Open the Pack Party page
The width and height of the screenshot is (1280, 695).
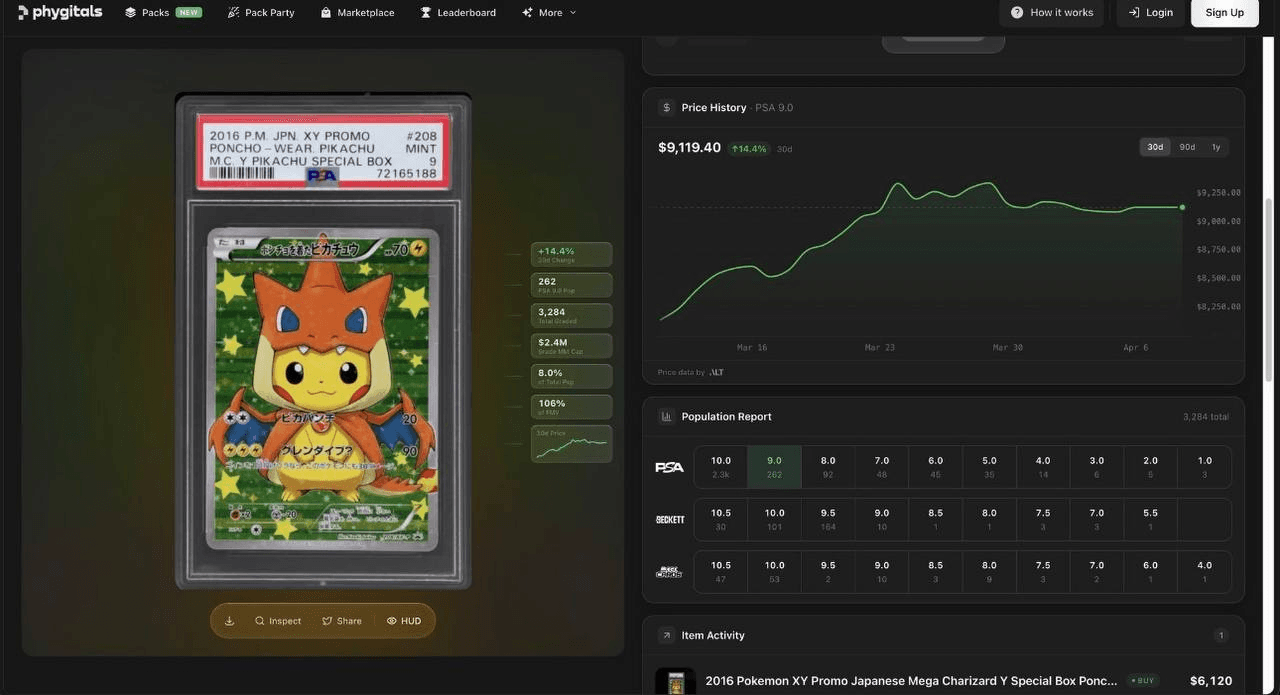click(x=261, y=13)
